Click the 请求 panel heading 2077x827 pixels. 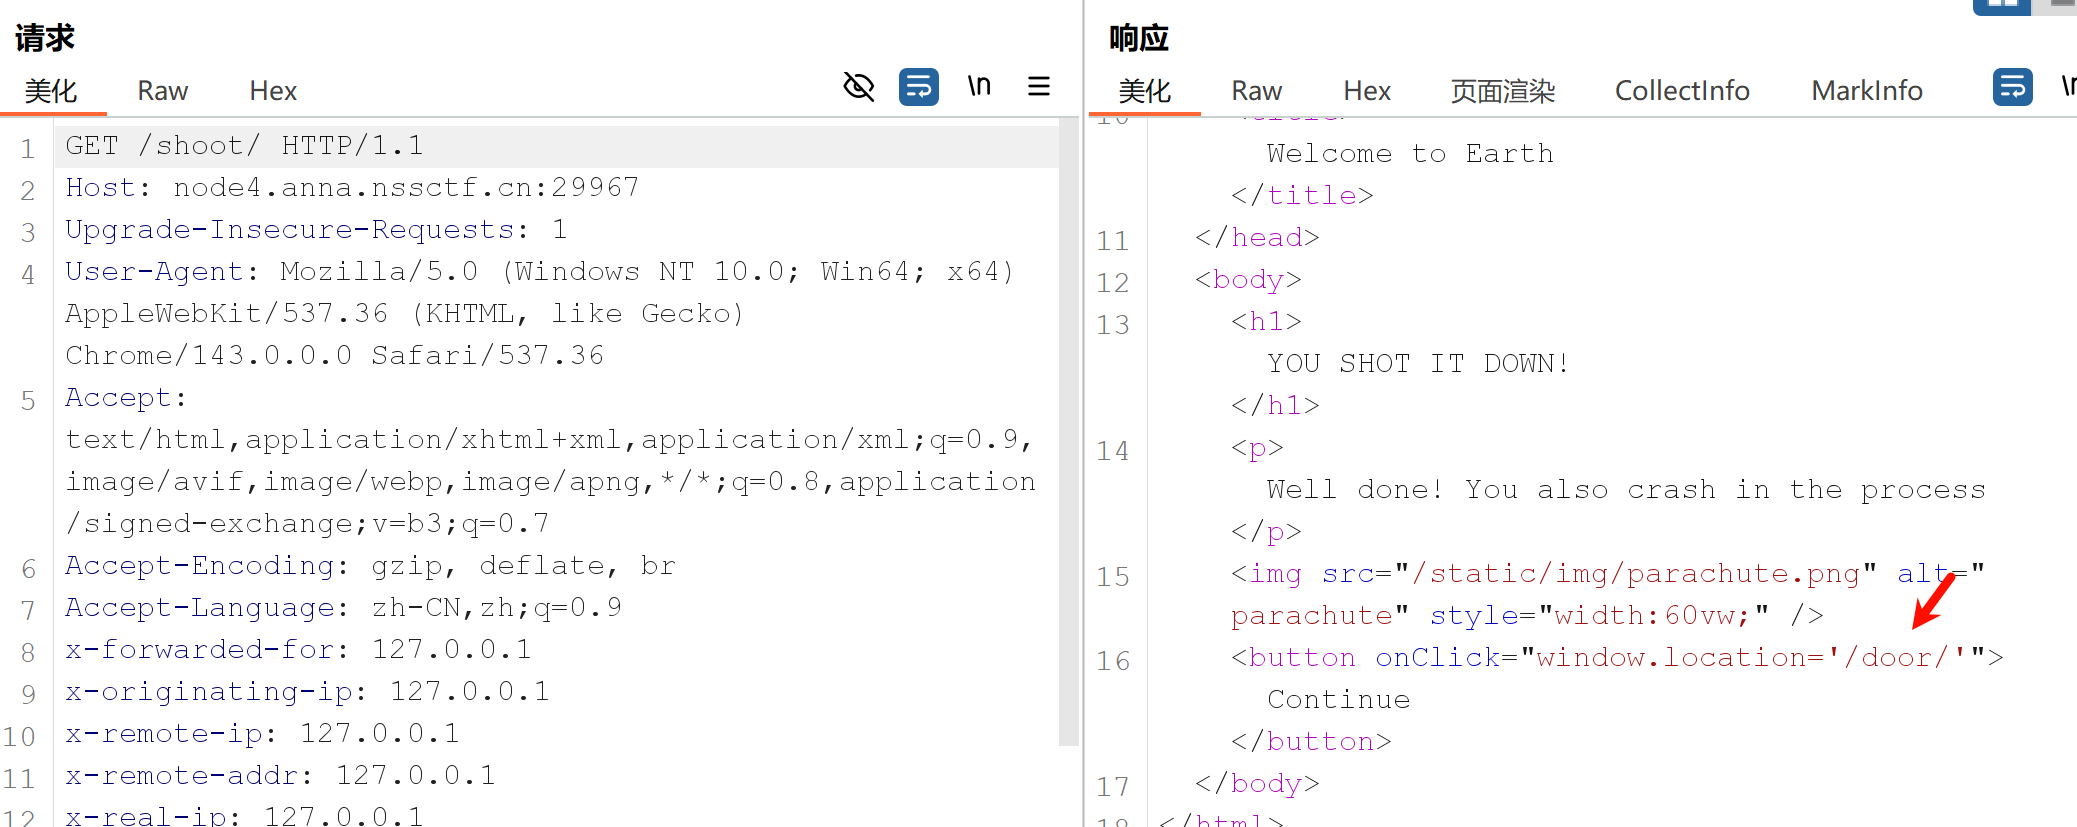45,38
